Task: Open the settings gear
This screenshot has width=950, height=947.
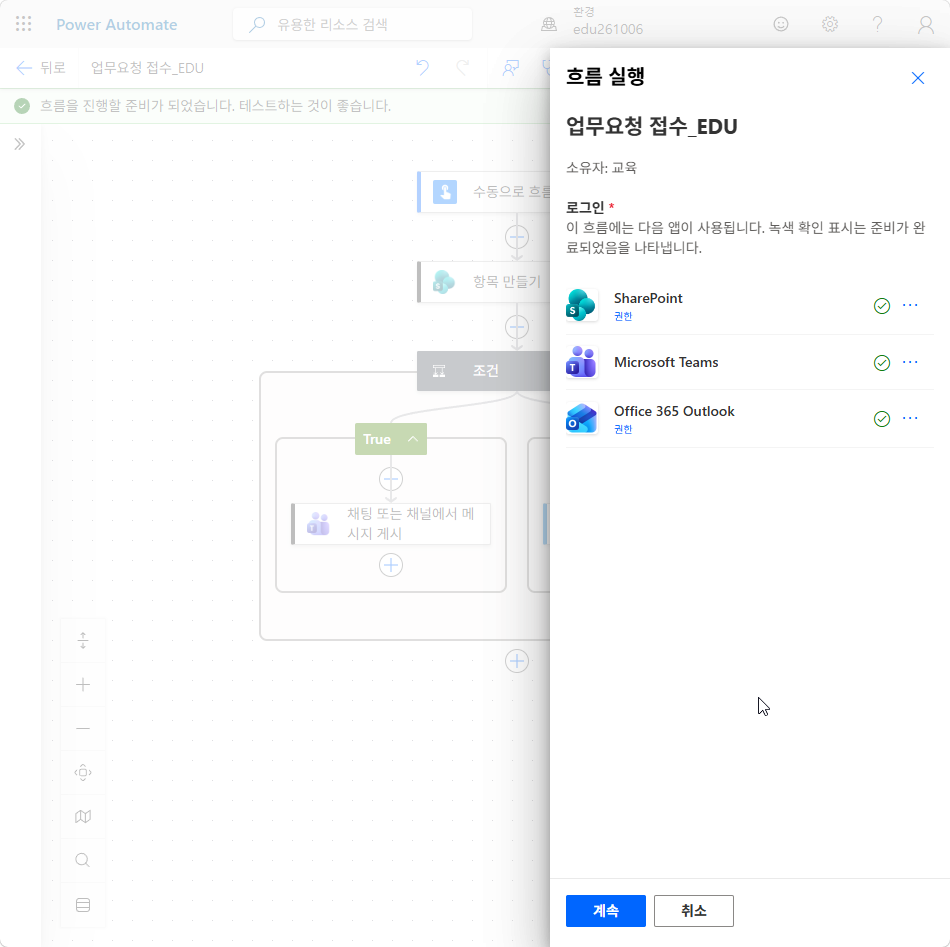Action: [x=829, y=24]
